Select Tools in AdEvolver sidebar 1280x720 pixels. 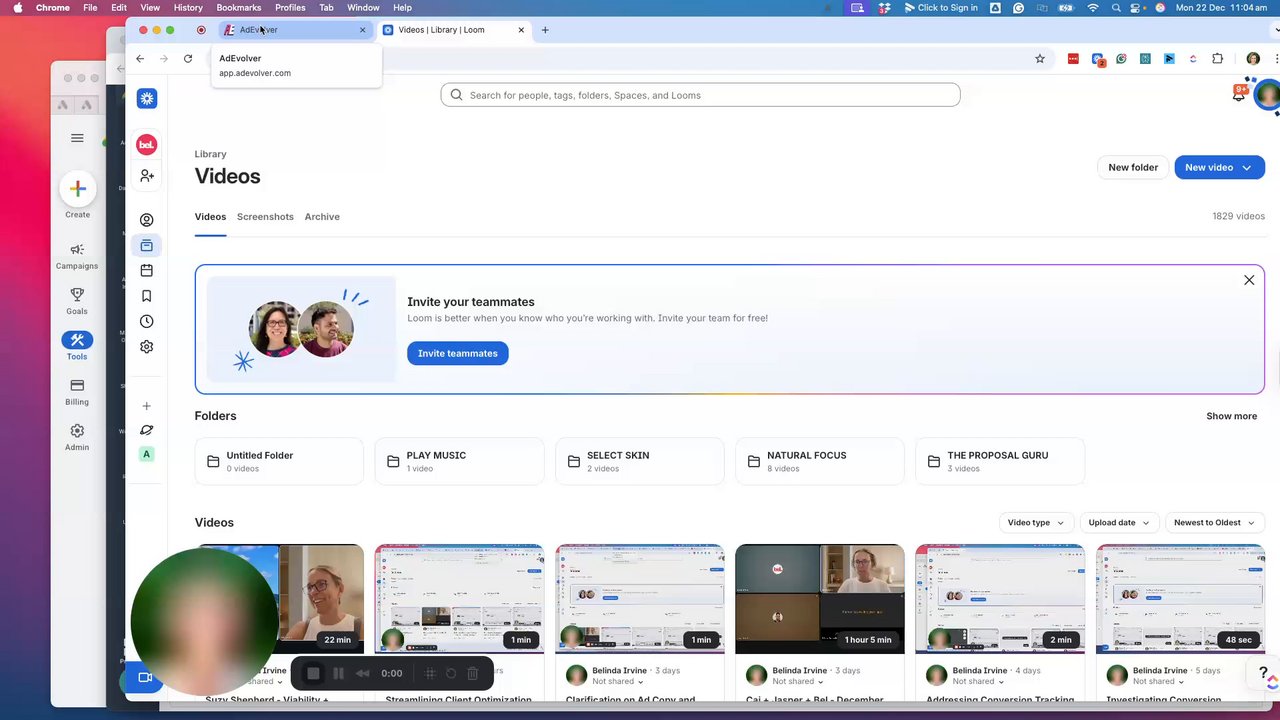click(77, 346)
